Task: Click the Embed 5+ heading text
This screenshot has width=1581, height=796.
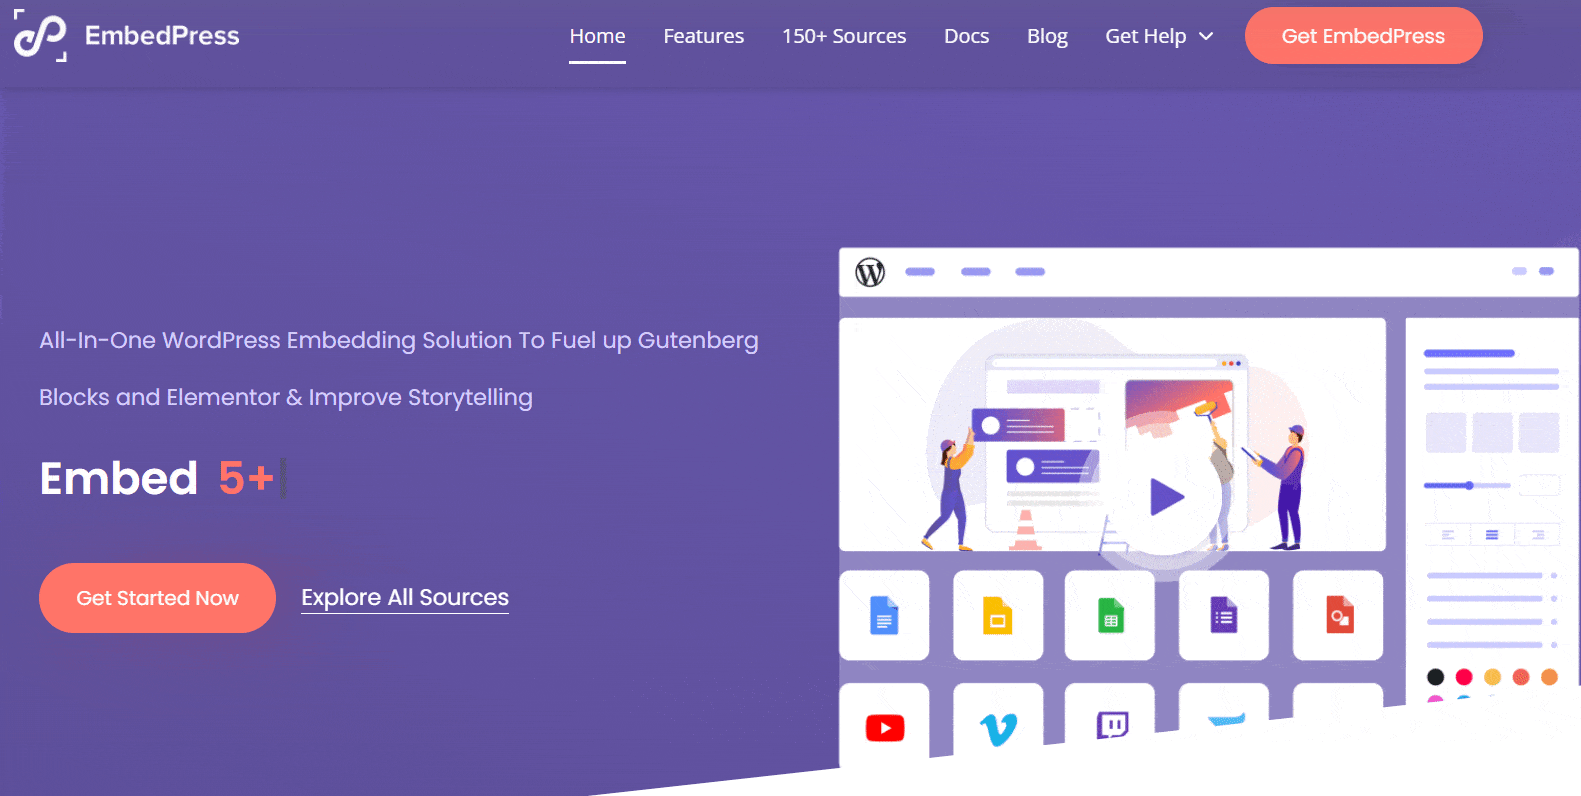Action: [157, 478]
